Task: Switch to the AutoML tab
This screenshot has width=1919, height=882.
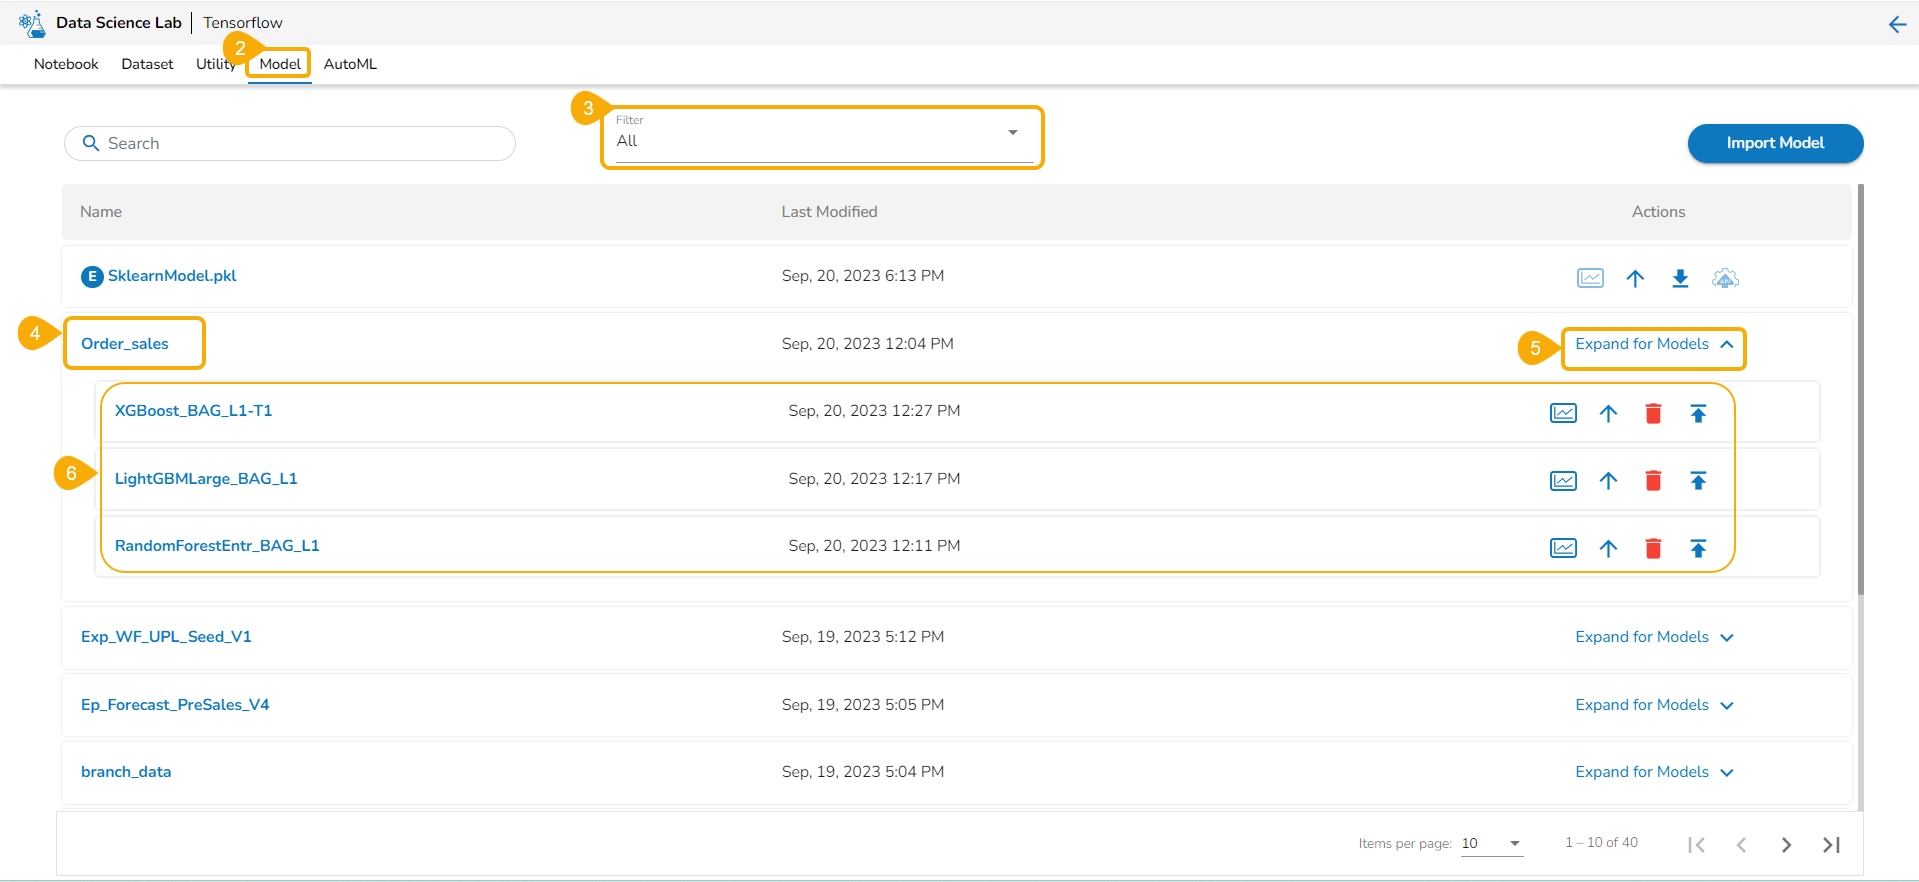Action: click(350, 64)
